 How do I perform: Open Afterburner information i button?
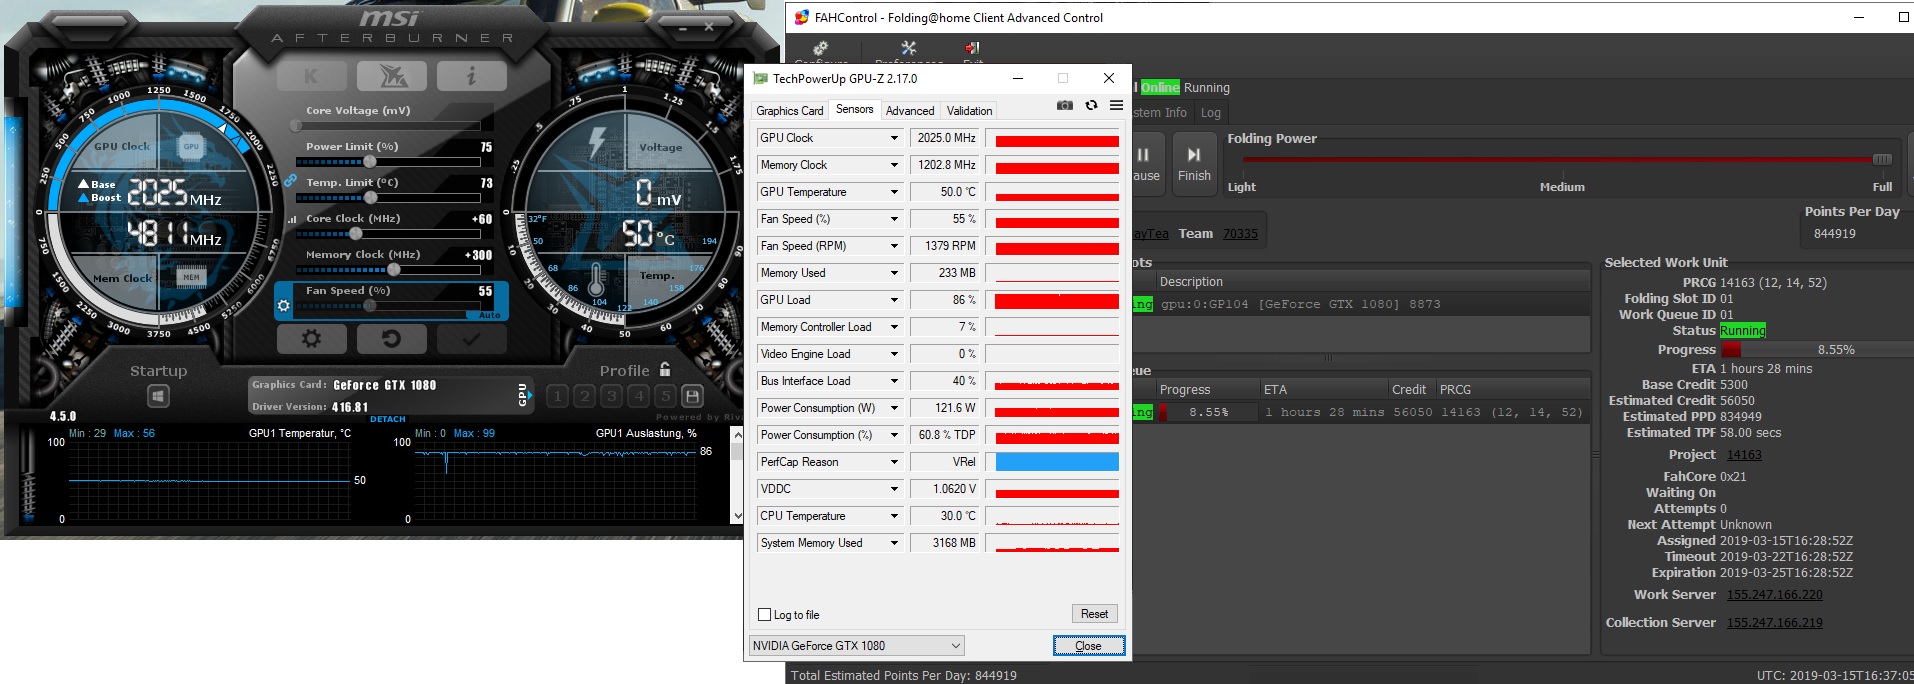471,76
